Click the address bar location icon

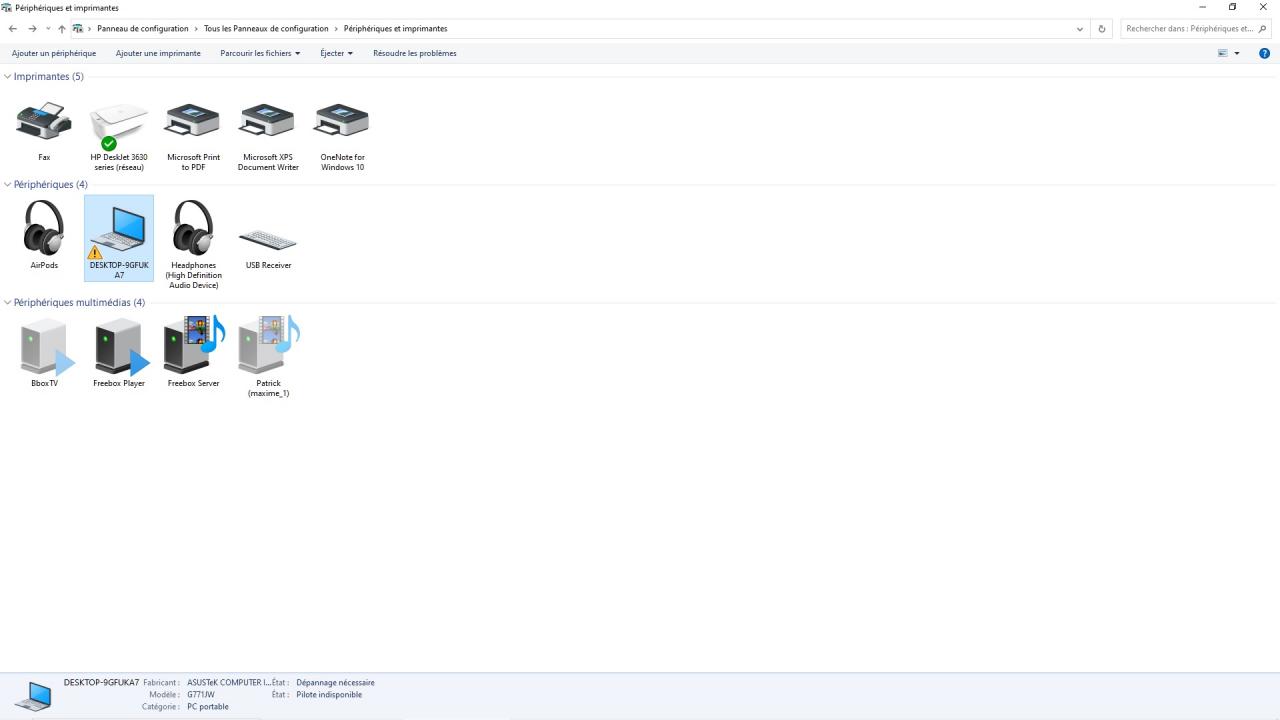(x=78, y=29)
